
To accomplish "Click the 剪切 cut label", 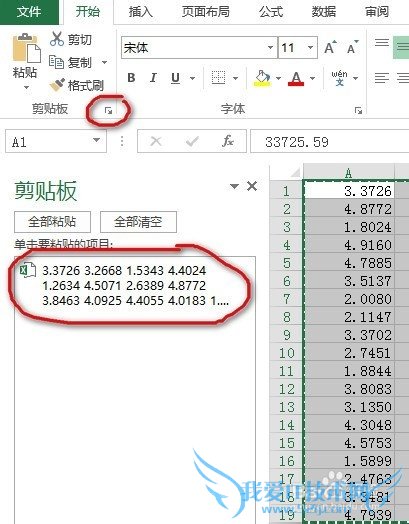I will pyautogui.click(x=80, y=39).
